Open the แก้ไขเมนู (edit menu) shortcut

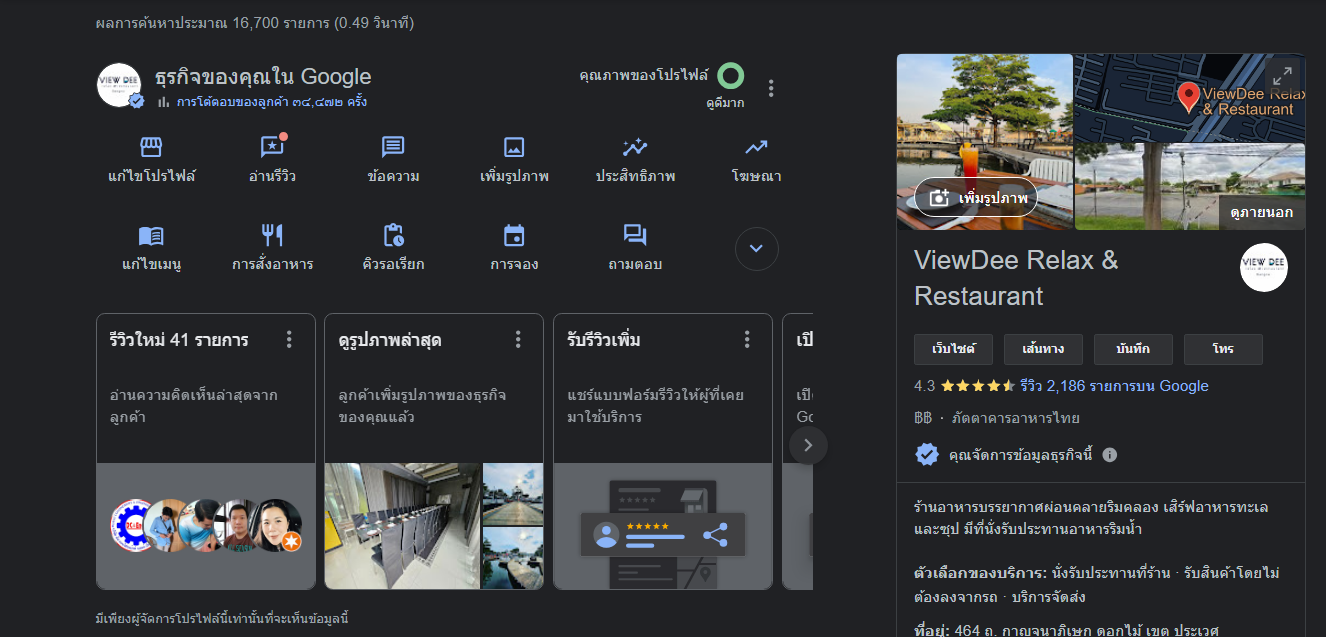[151, 249]
